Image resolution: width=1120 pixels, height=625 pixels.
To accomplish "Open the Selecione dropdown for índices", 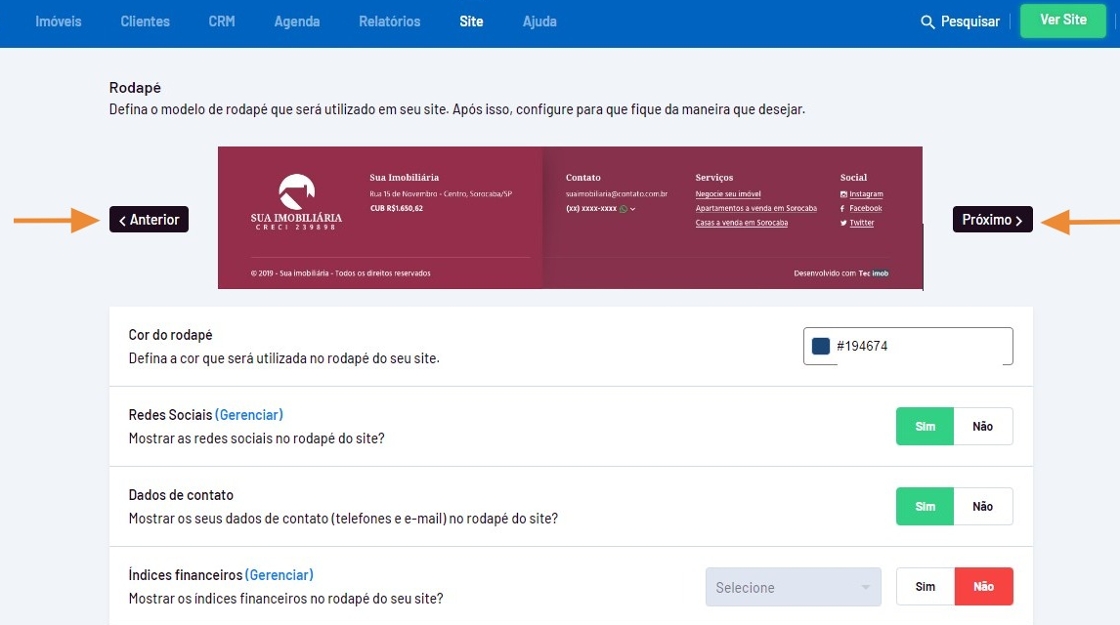I will (793, 587).
